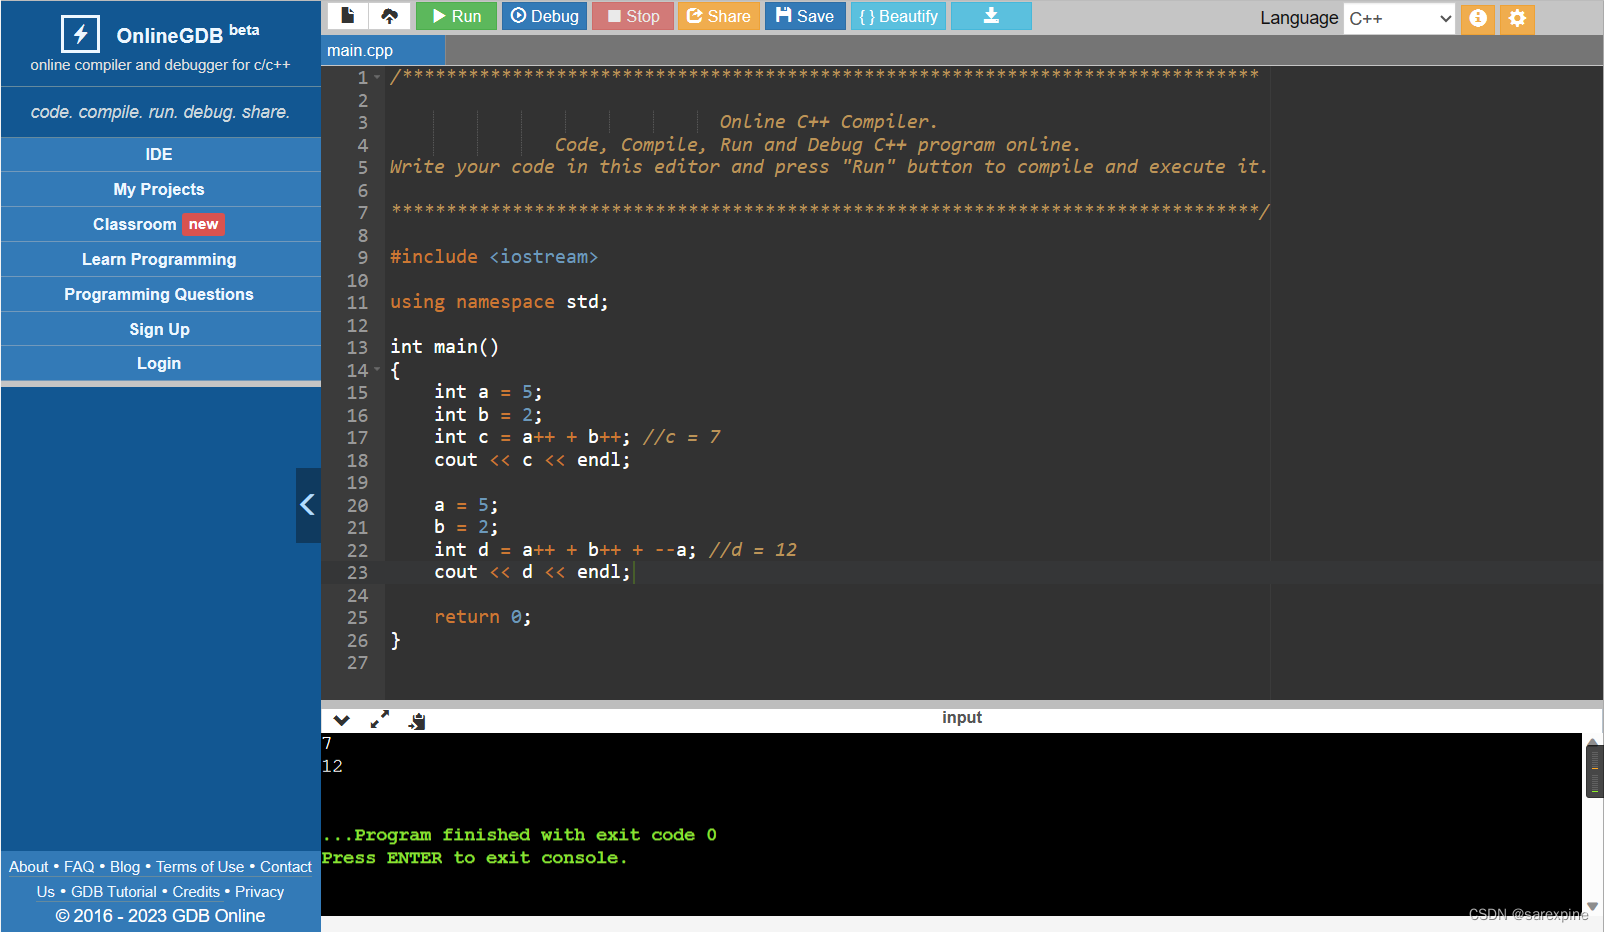Screen dimensions: 1604x932
Task: Paste clipboard input into the console
Action: (x=417, y=719)
